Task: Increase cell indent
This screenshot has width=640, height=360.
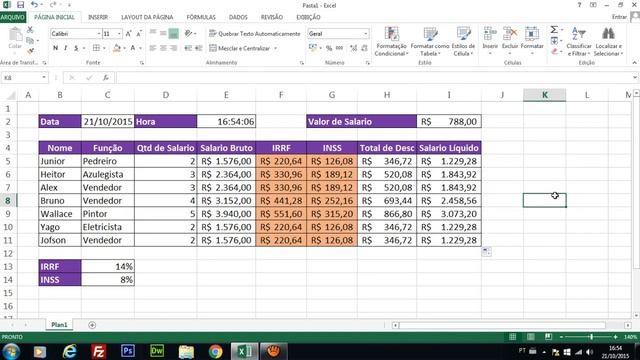Action: pyautogui.click(x=198, y=48)
